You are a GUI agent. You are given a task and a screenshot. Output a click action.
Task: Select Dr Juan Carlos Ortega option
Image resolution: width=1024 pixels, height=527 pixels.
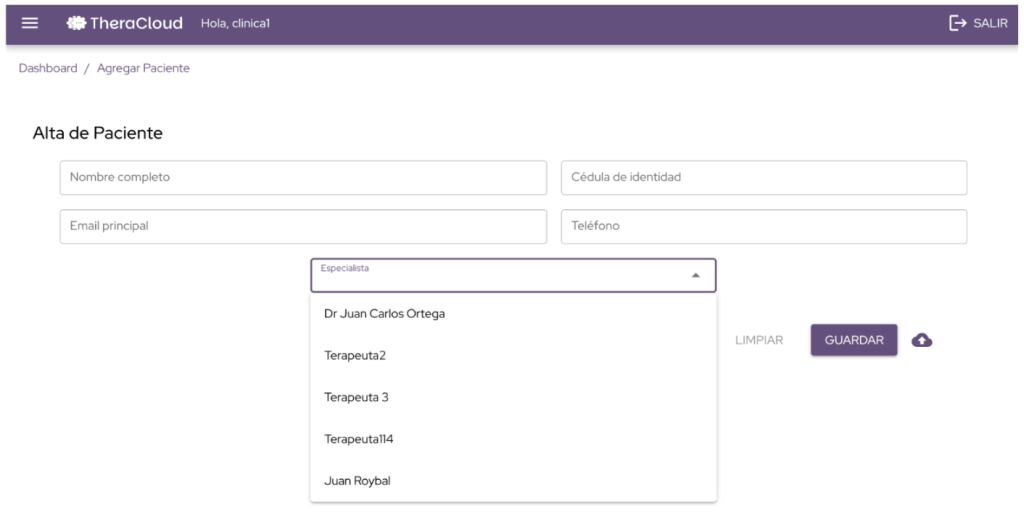coord(385,313)
